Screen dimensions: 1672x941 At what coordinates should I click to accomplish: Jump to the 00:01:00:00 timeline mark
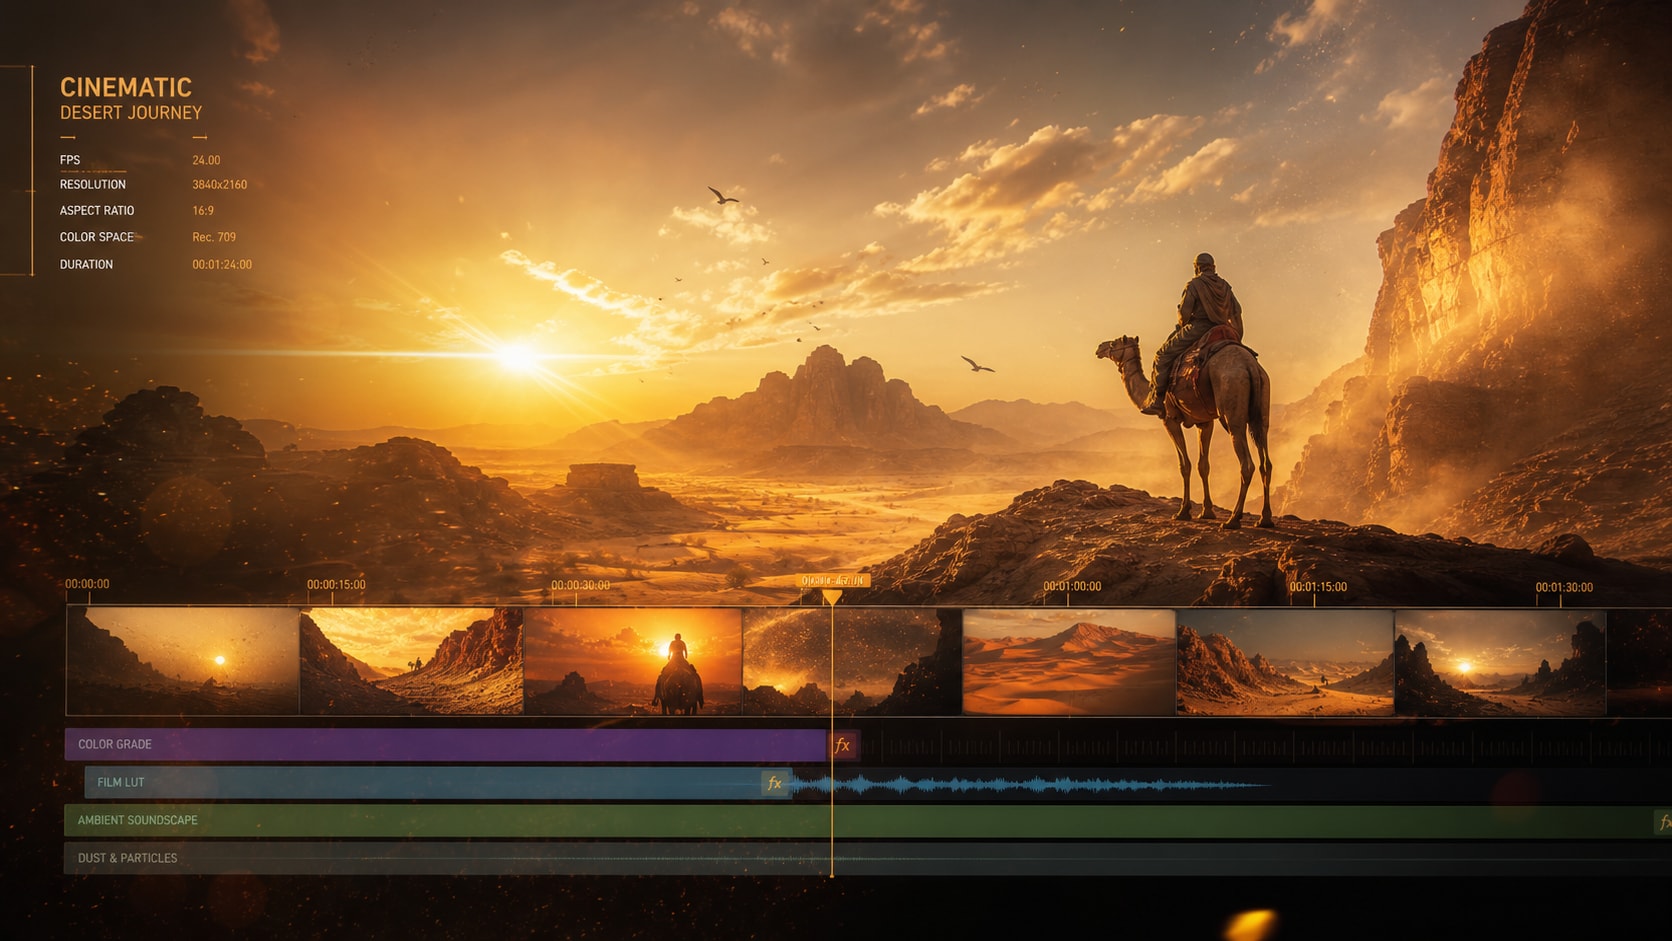coord(1072,587)
